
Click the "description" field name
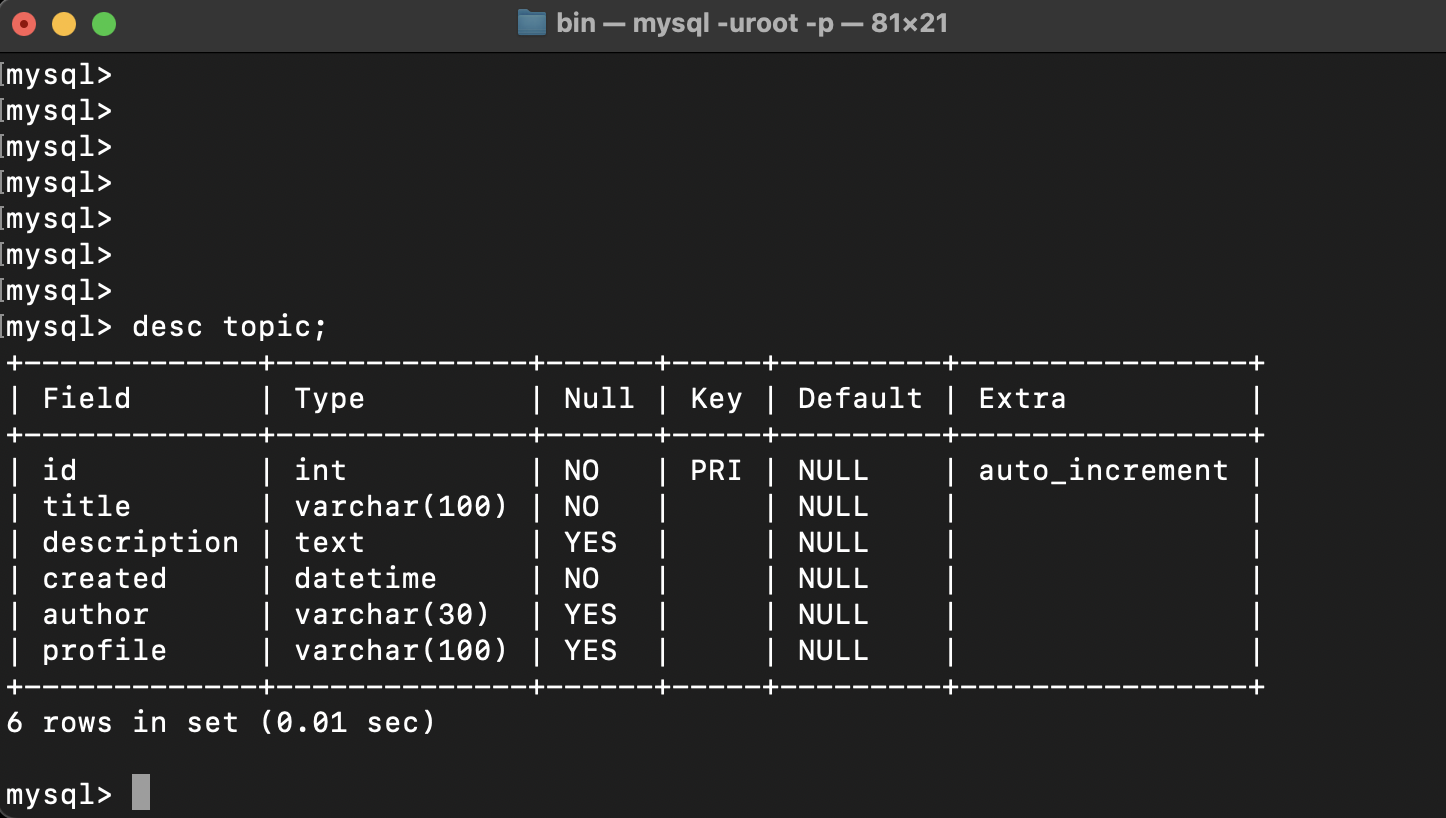(x=140, y=543)
